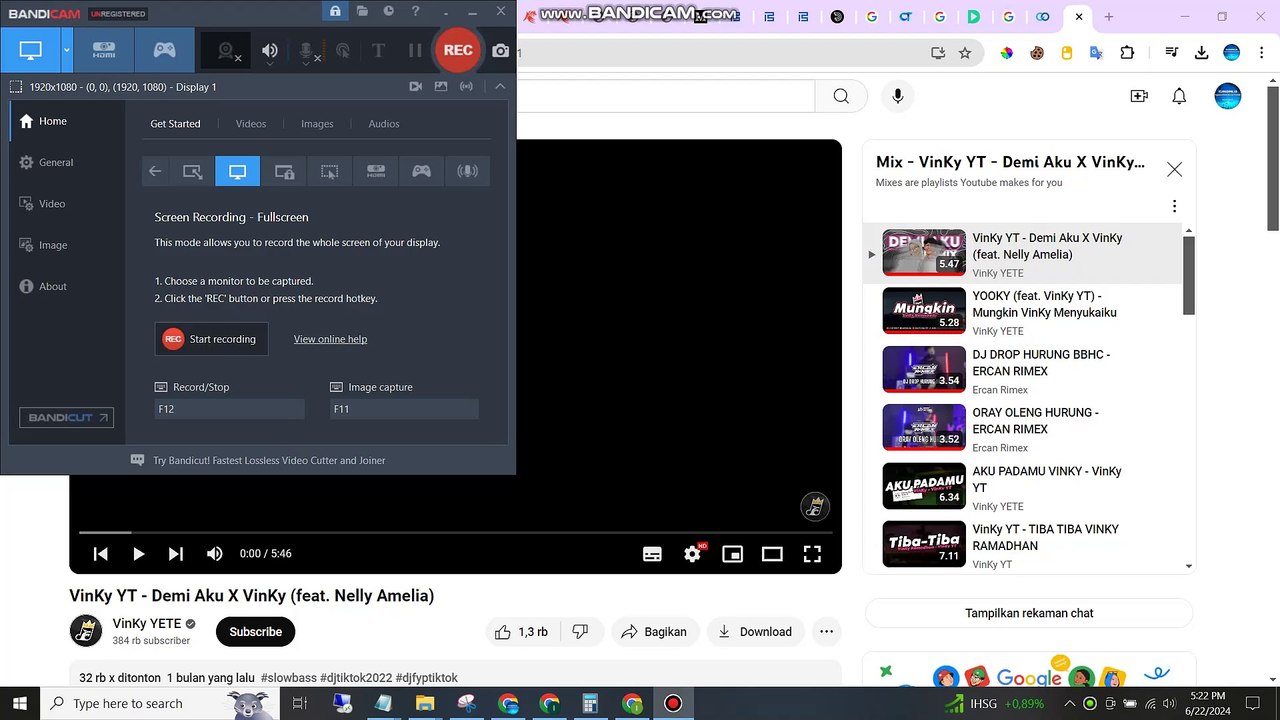Viewport: 1280px width, 720px height.
Task: Click the Bandicut button
Action: click(66, 417)
